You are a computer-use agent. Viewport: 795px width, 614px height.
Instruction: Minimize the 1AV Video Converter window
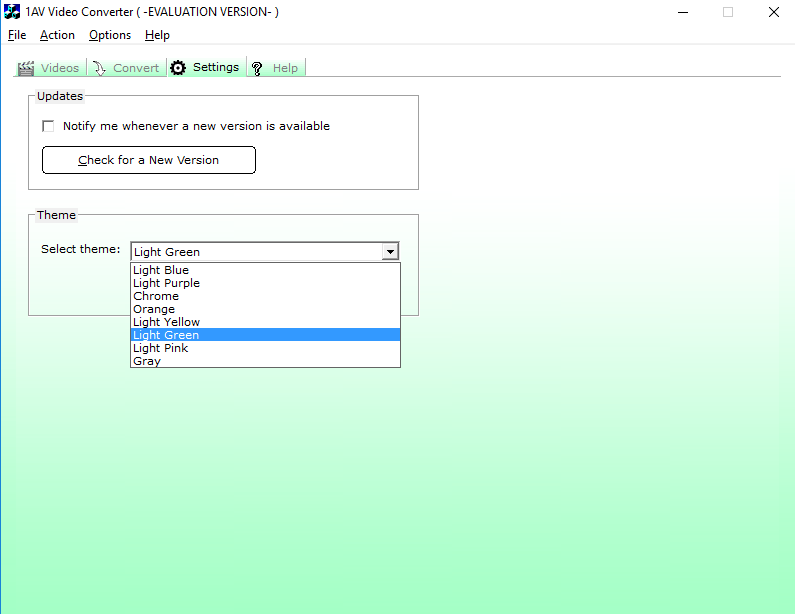(x=683, y=12)
